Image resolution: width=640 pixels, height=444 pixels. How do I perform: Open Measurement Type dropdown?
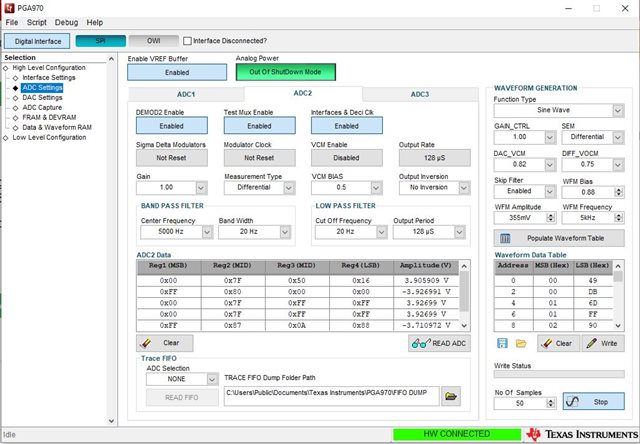pyautogui.click(x=289, y=188)
